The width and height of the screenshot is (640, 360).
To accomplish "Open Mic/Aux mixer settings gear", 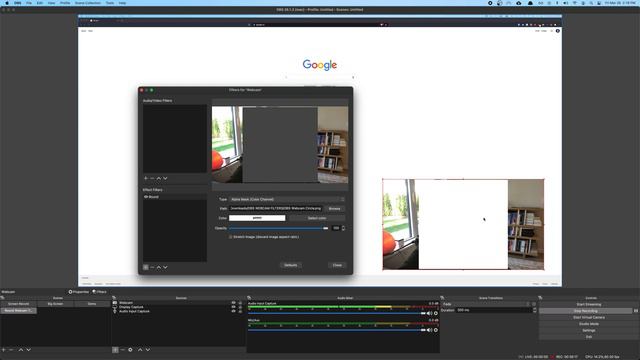I will [x=436, y=330].
